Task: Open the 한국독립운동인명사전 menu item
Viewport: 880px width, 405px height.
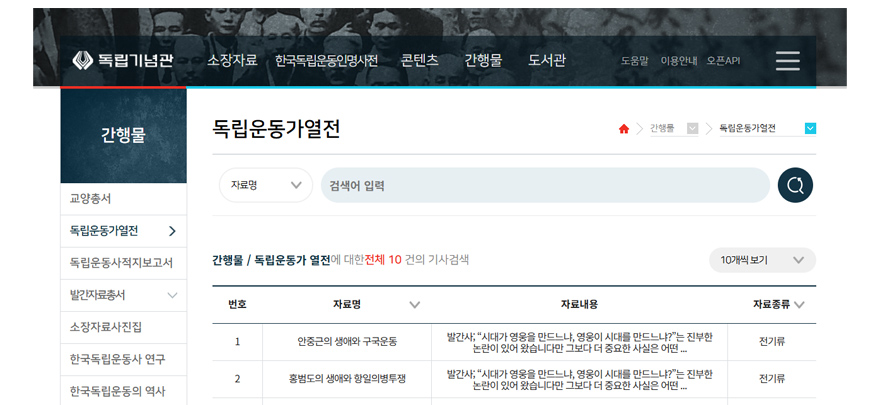Action: 327,61
